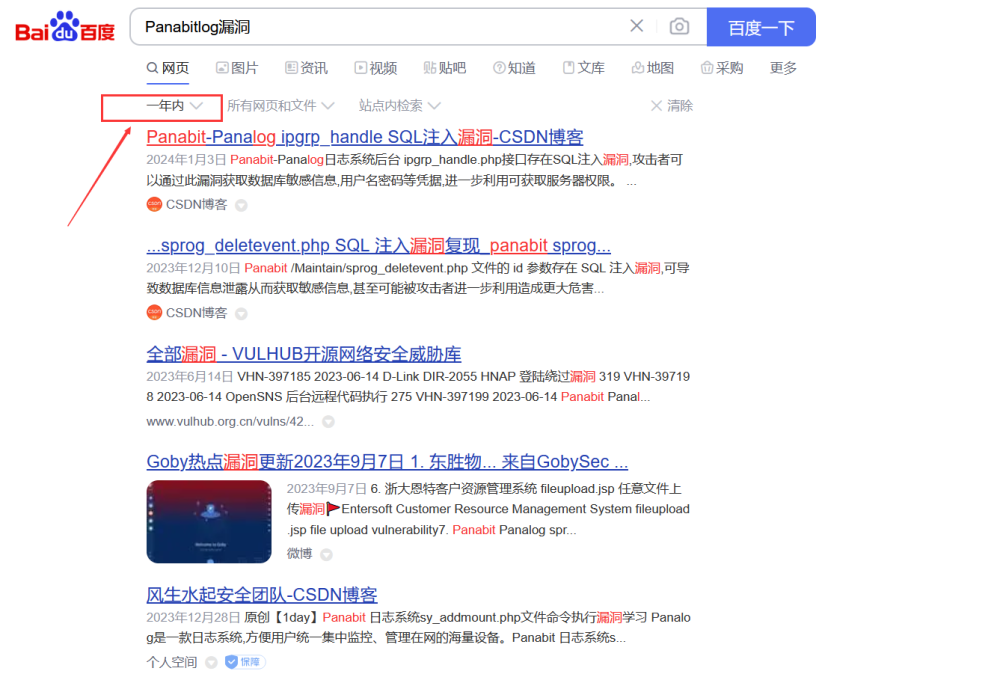Viewport: 1000px width, 686px height.
Task: Click the Goby result thumbnail image
Action: (x=209, y=522)
